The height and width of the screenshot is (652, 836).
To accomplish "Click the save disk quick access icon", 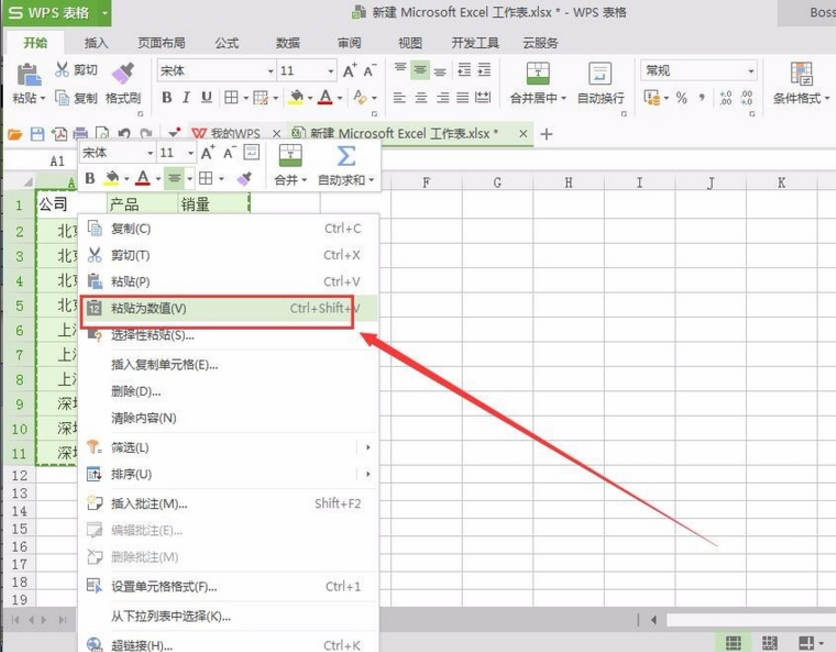I will tap(37, 134).
